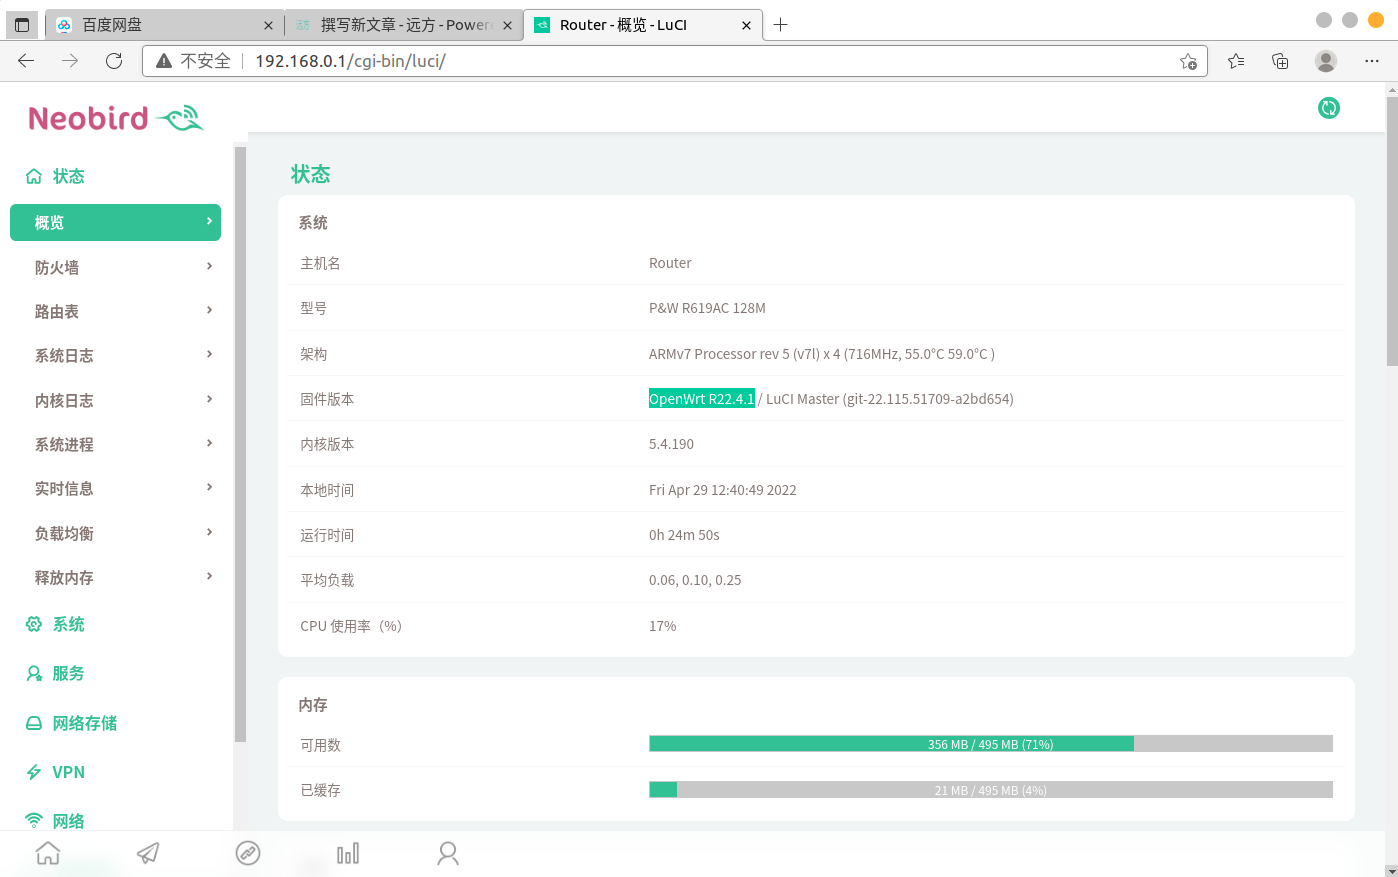
Task: Open the 内核日志 page
Action: point(115,400)
